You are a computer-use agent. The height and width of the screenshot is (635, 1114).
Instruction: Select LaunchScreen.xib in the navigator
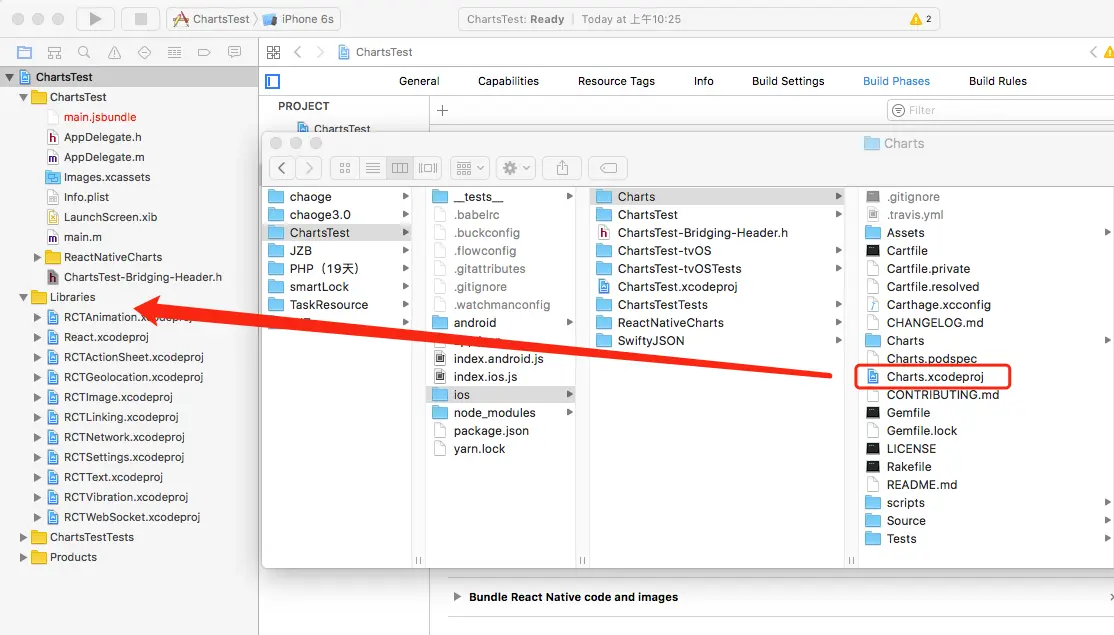point(110,217)
